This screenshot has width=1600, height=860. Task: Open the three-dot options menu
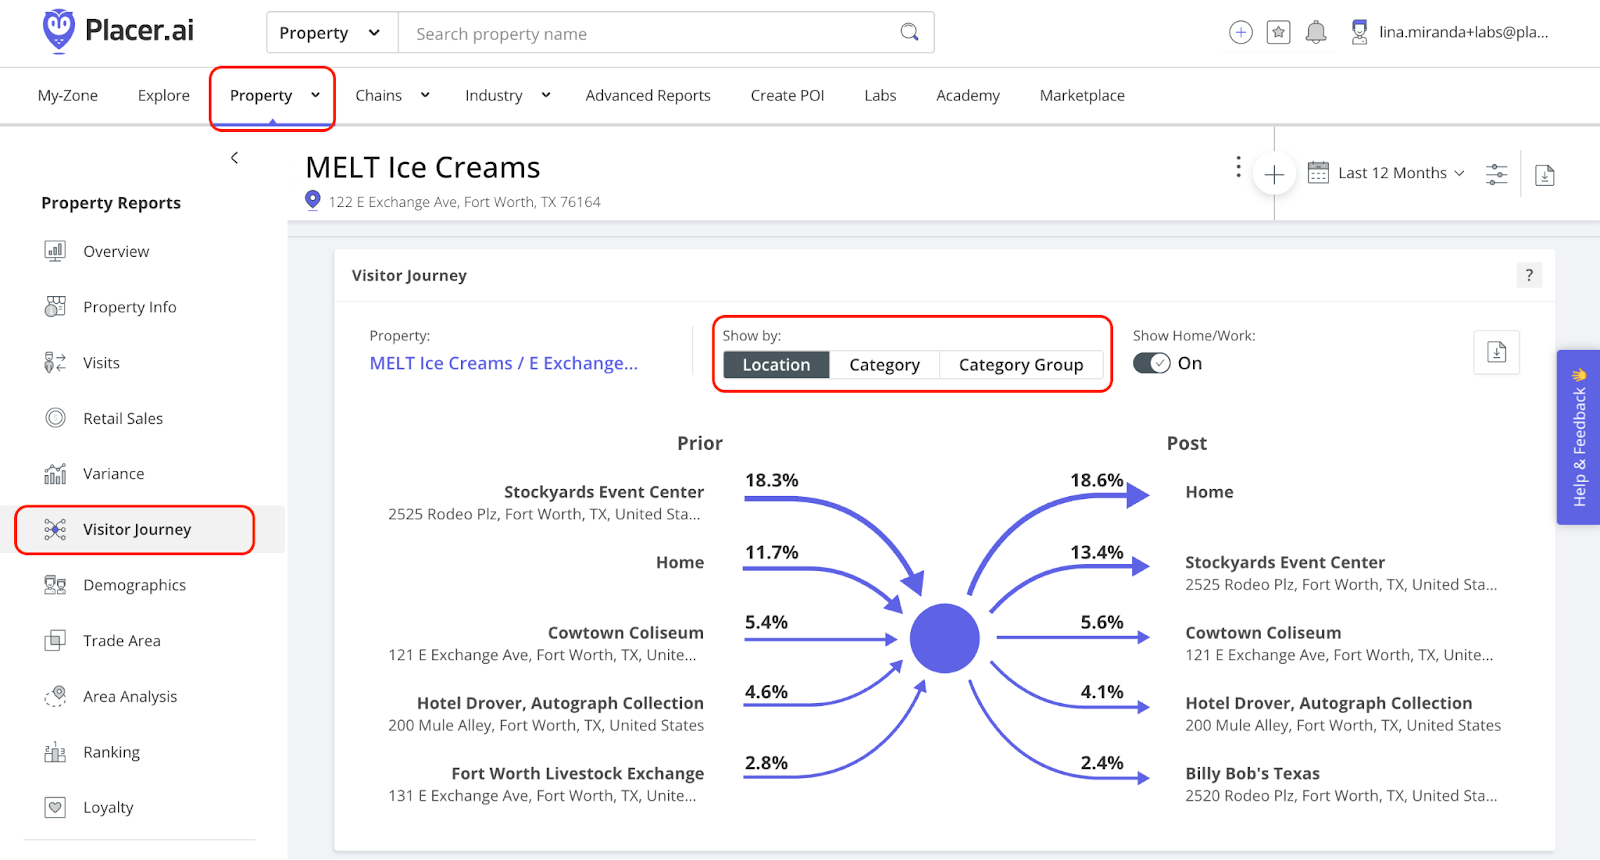[x=1238, y=167]
